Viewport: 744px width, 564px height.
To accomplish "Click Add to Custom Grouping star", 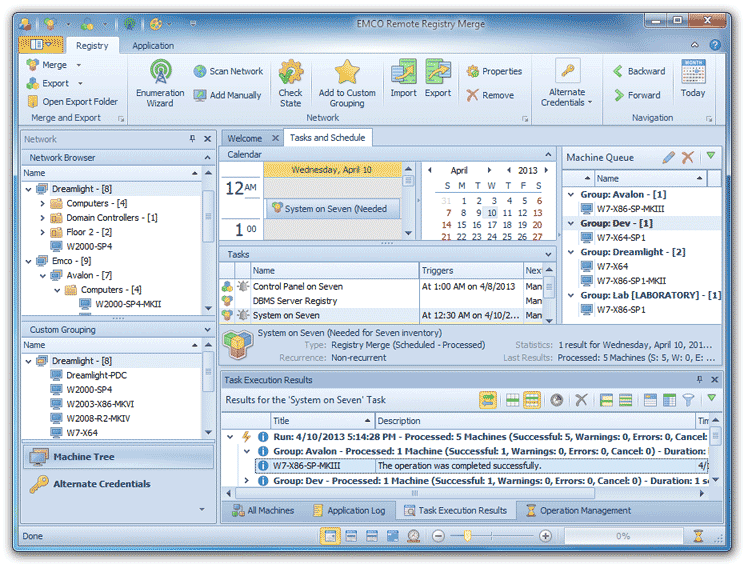I will 347,72.
